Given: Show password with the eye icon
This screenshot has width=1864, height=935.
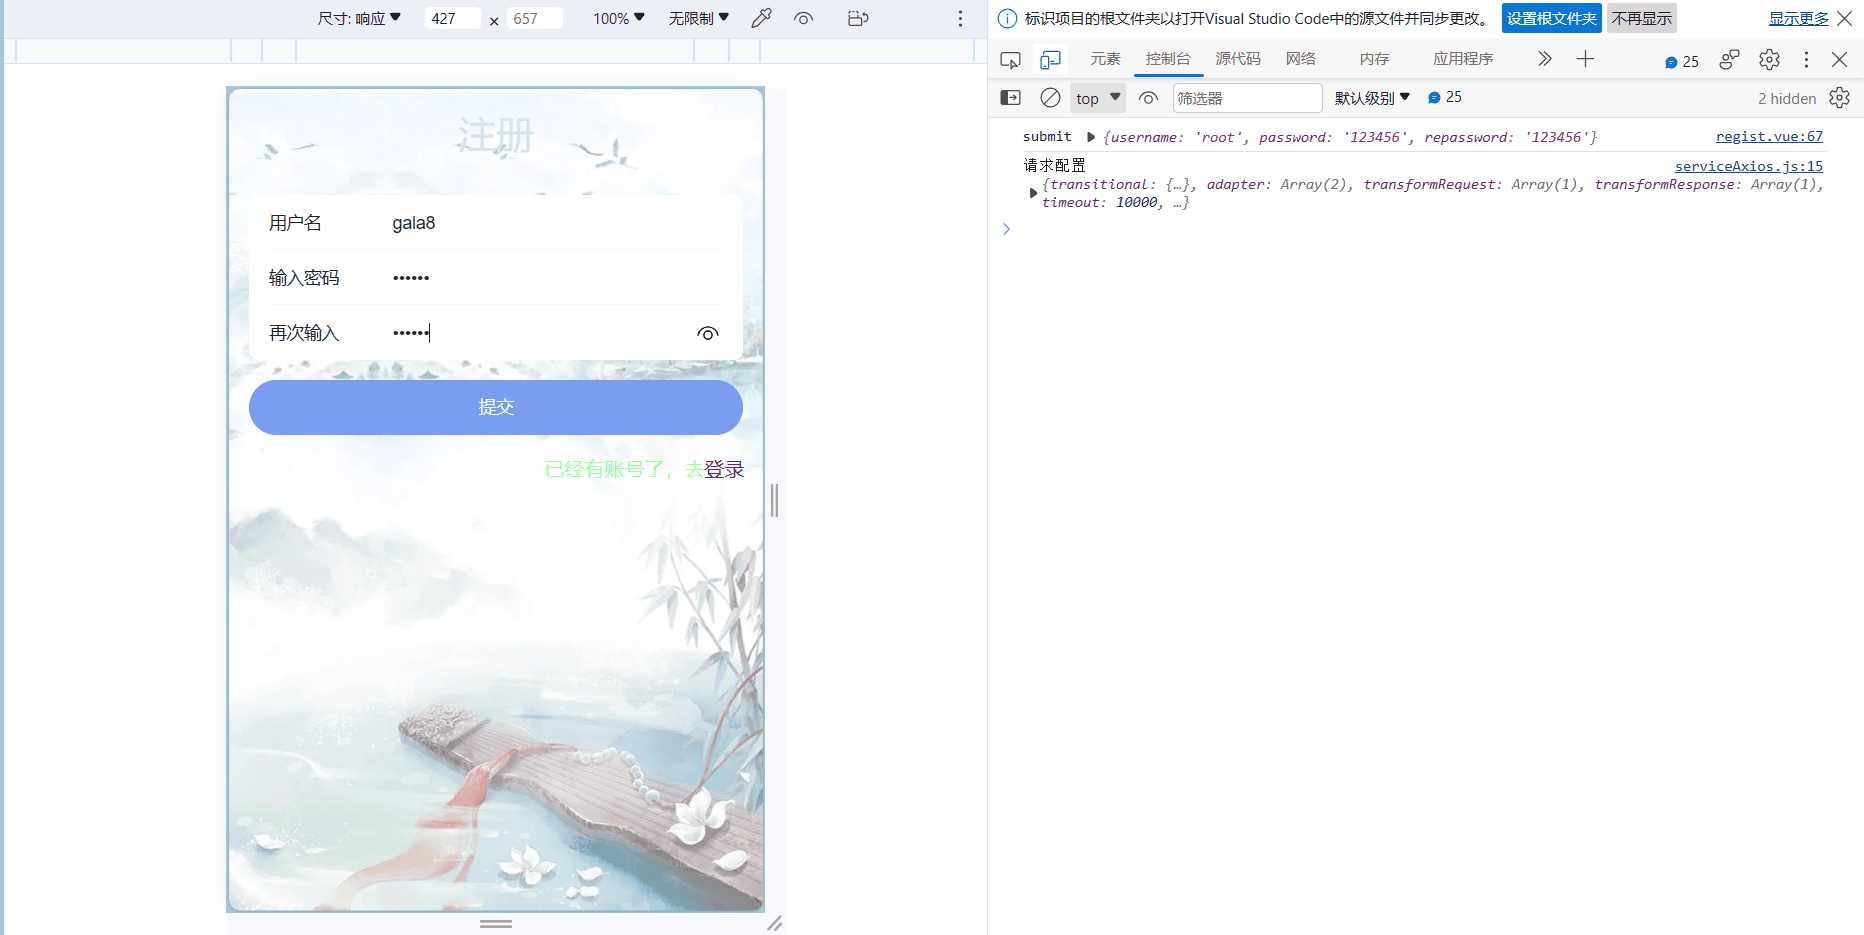Looking at the screenshot, I should tap(708, 334).
